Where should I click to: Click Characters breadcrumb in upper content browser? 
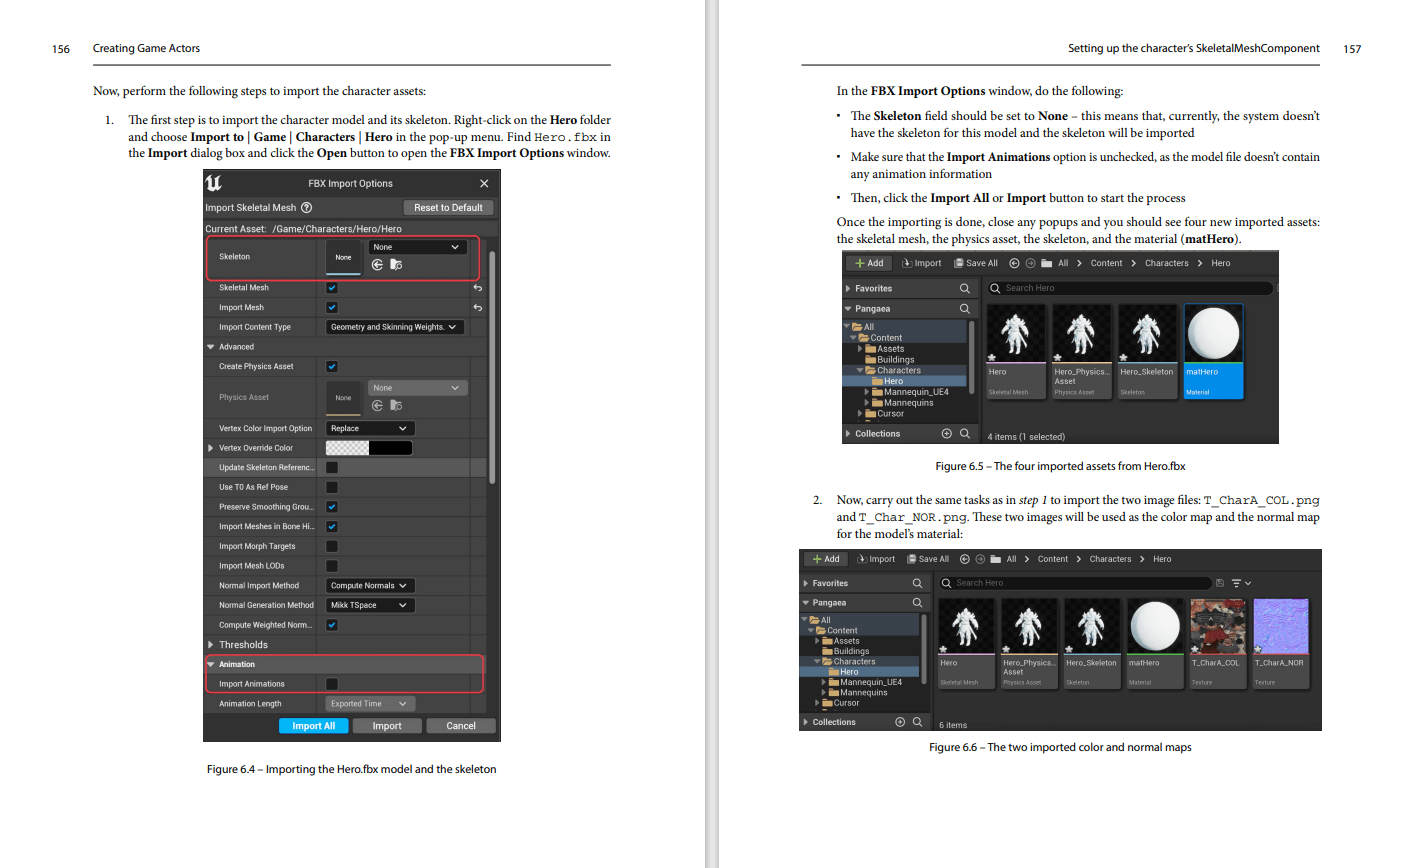(x=1166, y=263)
